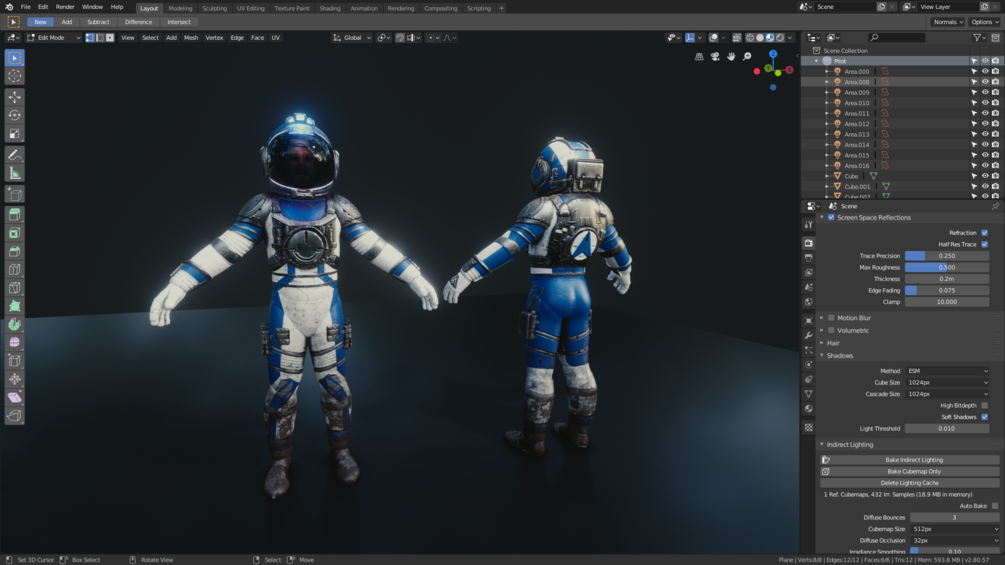
Task: Open the Global orientation dropdown
Action: (352, 38)
